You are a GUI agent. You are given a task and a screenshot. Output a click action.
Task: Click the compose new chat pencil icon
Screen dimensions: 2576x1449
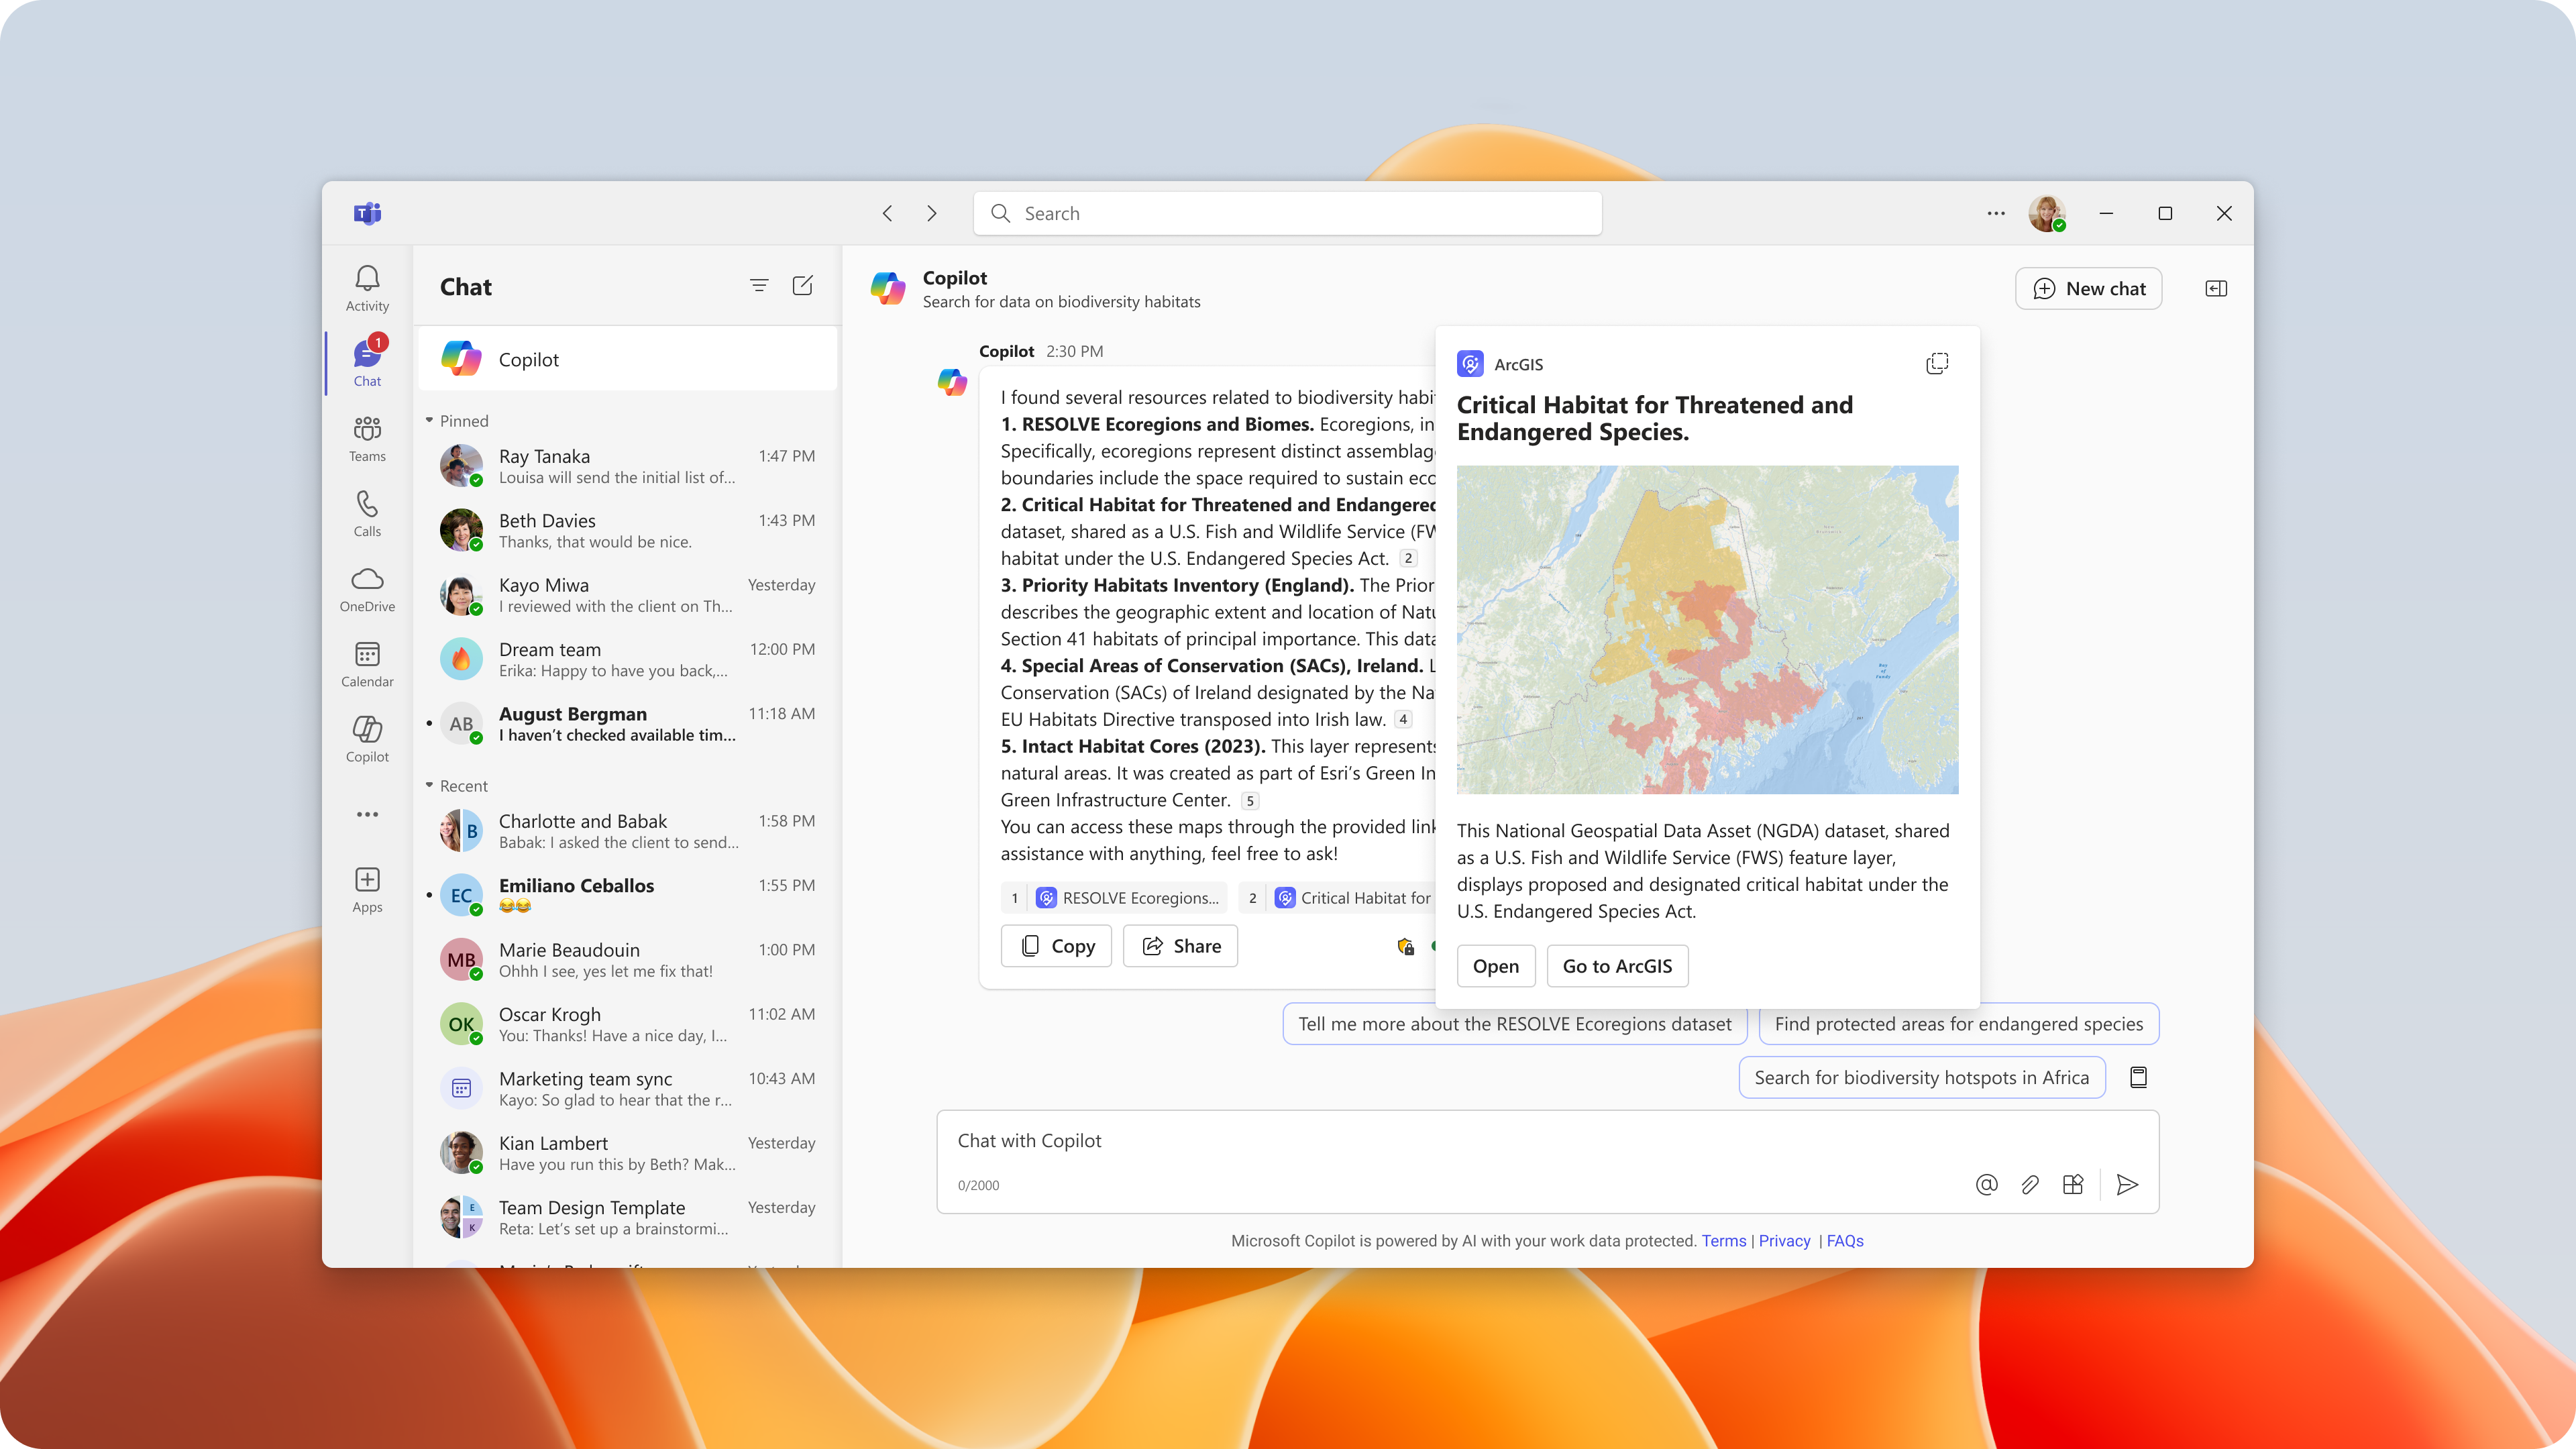[x=802, y=286]
